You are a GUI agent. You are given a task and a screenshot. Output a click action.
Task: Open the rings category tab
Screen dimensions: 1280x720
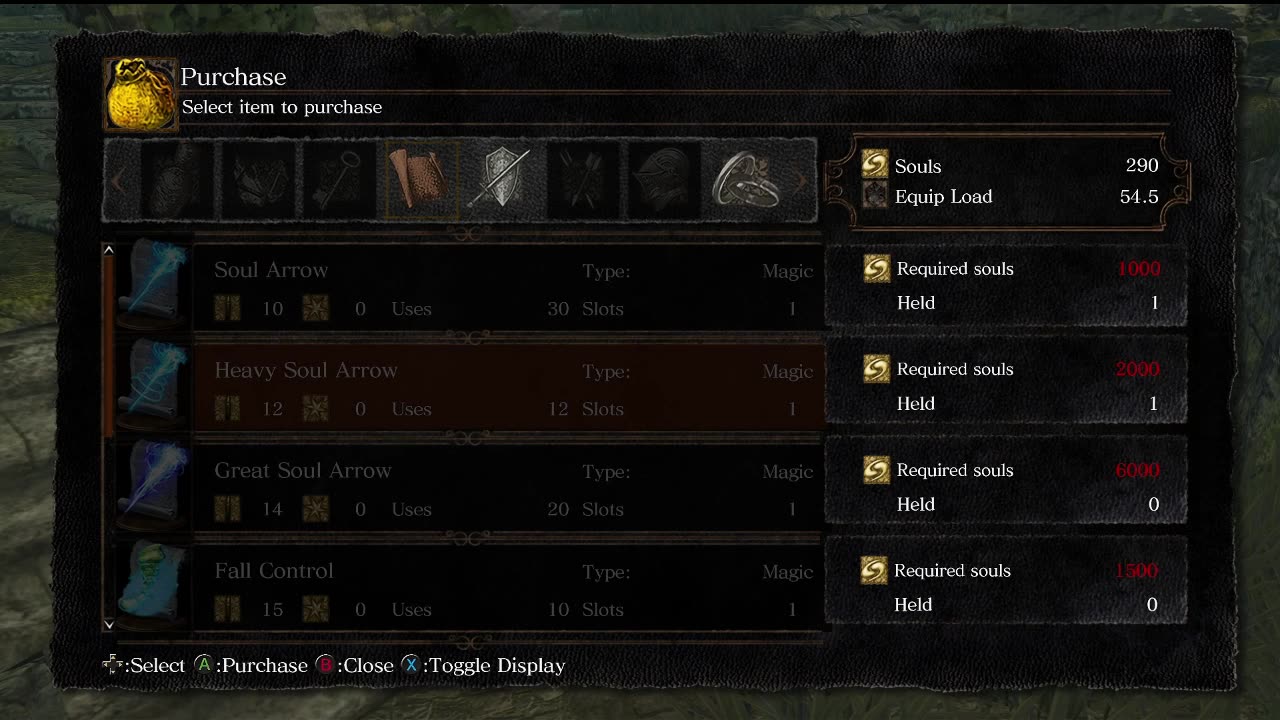point(746,181)
